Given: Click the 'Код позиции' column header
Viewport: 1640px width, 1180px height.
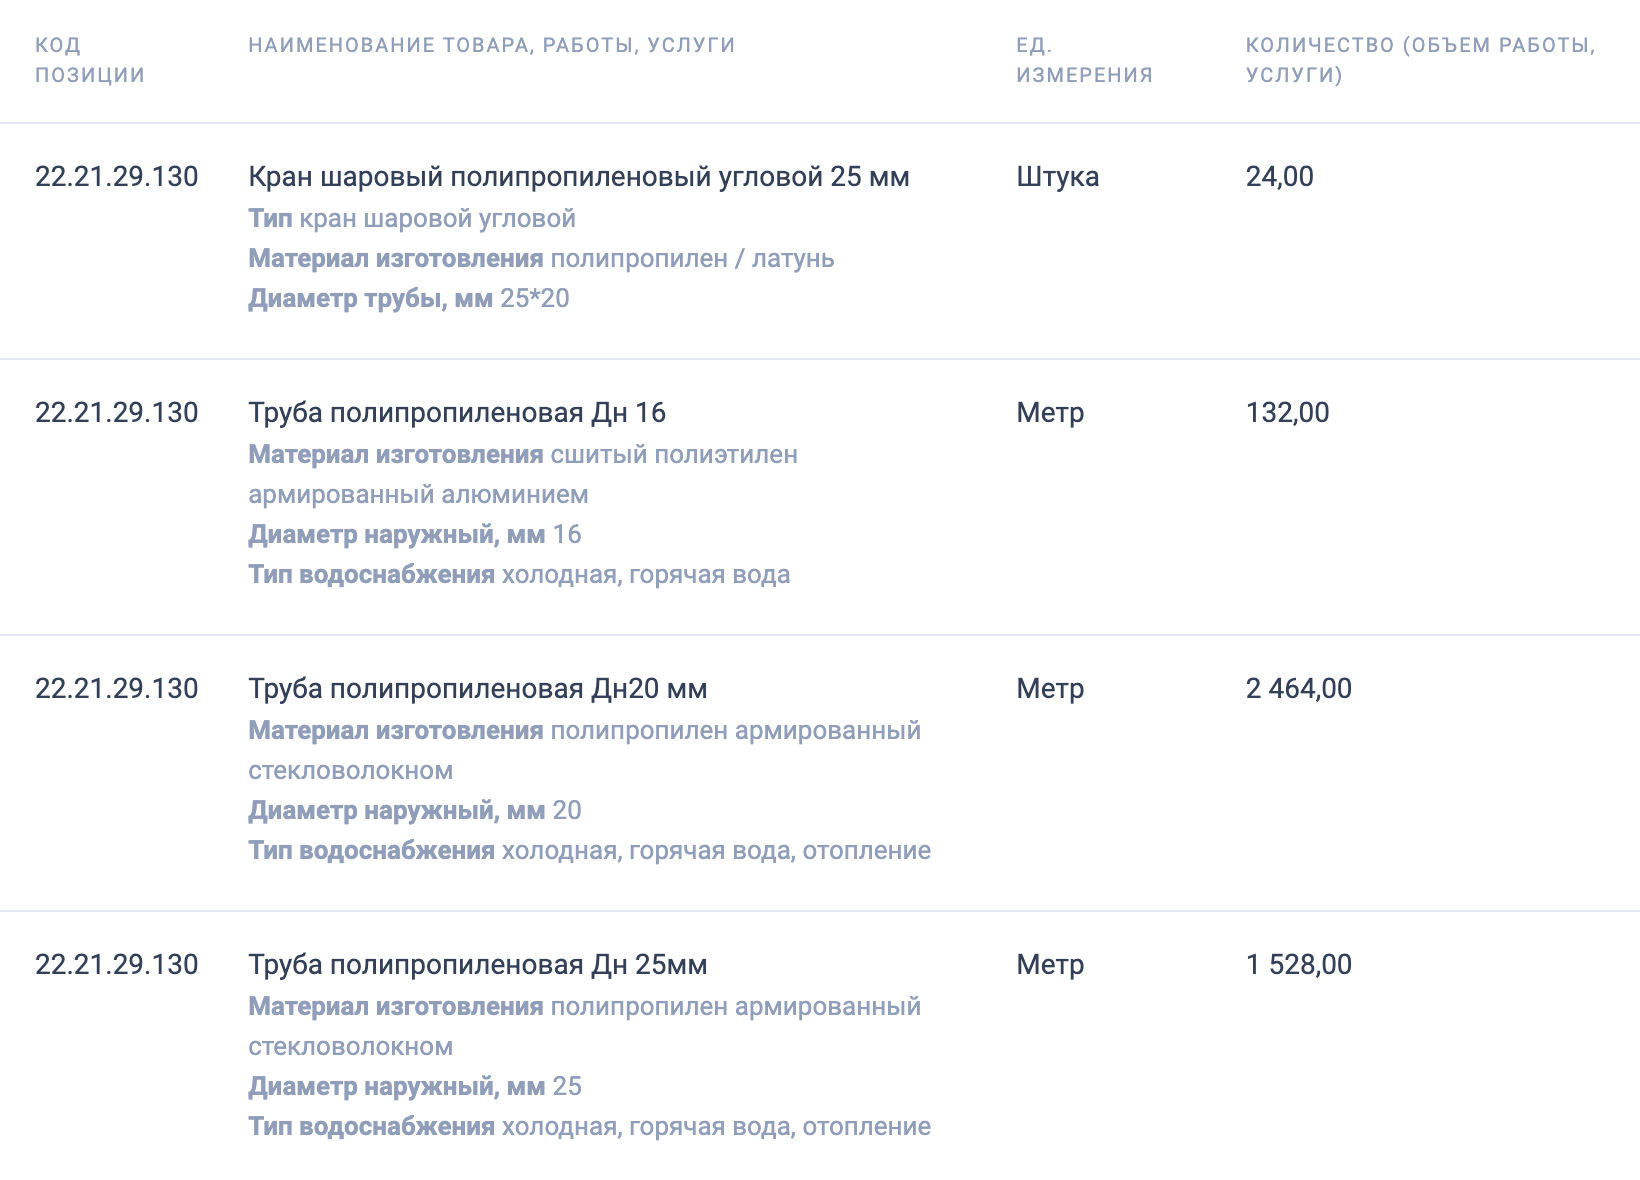Looking at the screenshot, I should click(x=89, y=60).
